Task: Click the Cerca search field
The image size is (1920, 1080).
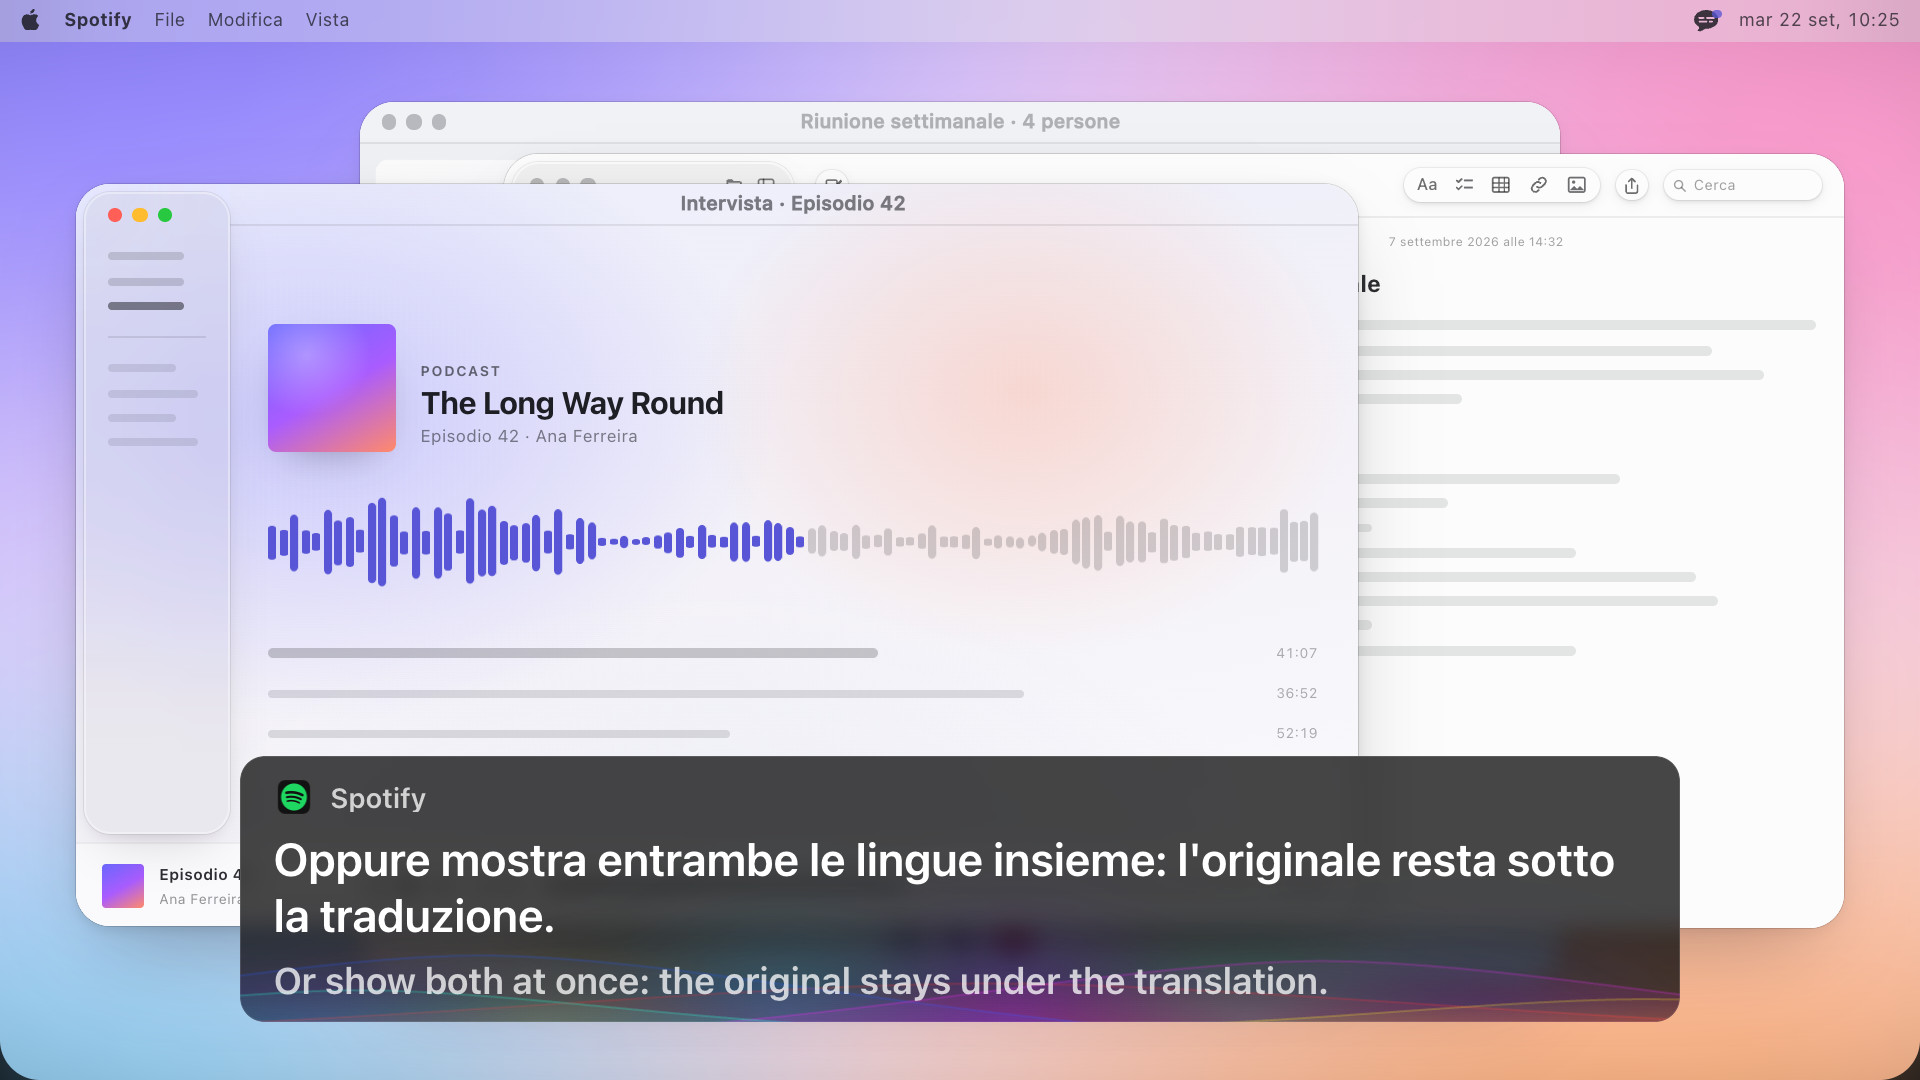Action: 1742,185
